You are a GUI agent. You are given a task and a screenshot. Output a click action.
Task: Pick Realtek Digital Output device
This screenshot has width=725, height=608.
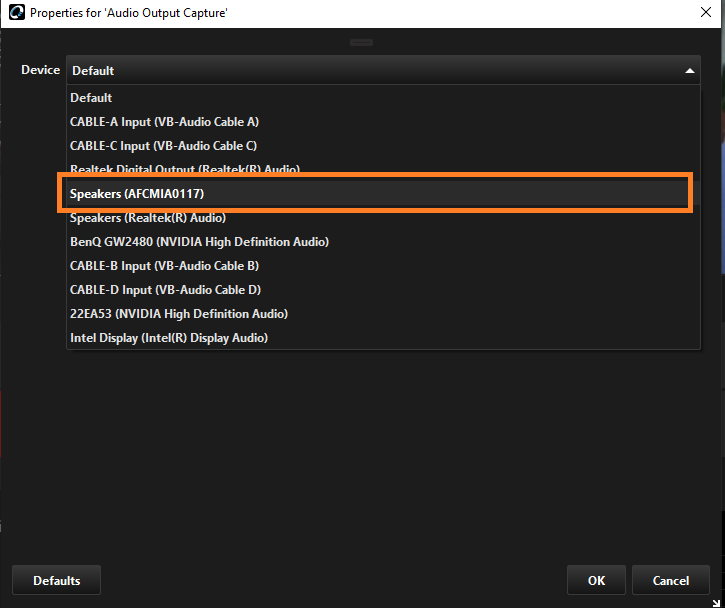coord(383,167)
